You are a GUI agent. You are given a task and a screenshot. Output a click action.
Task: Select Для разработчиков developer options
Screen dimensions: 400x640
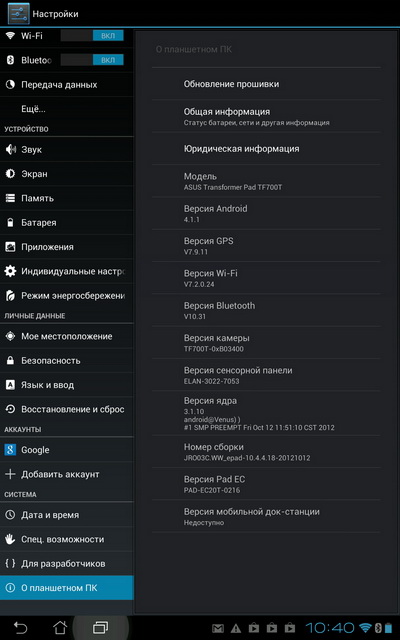67,564
